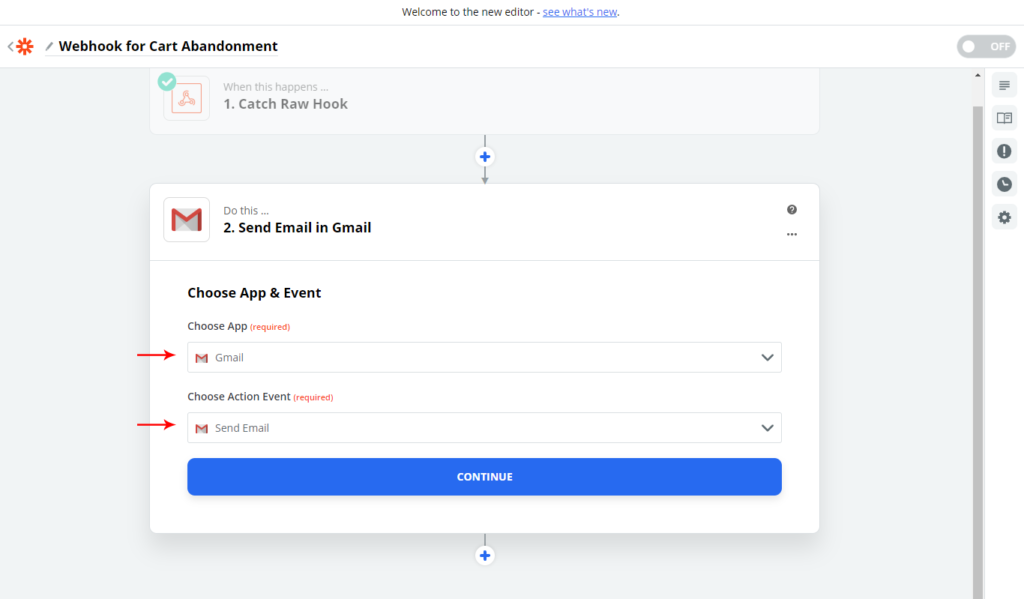Click the Webhook for Cart Abandonment title
The image size is (1024, 599).
point(168,47)
